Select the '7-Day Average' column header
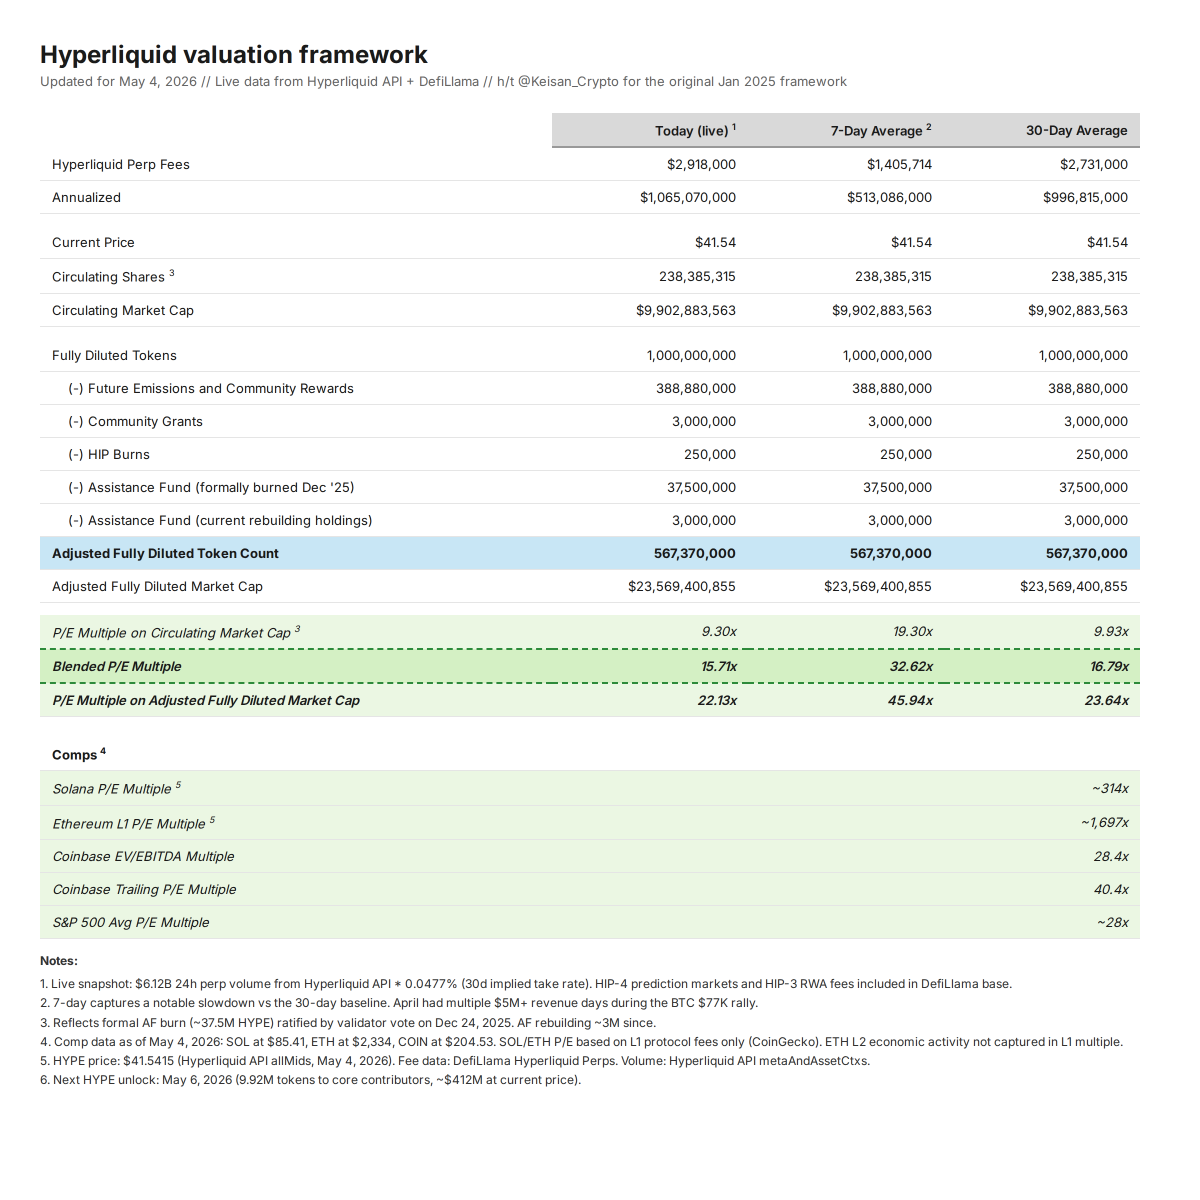The width and height of the screenshot is (1200, 1200). (x=880, y=130)
